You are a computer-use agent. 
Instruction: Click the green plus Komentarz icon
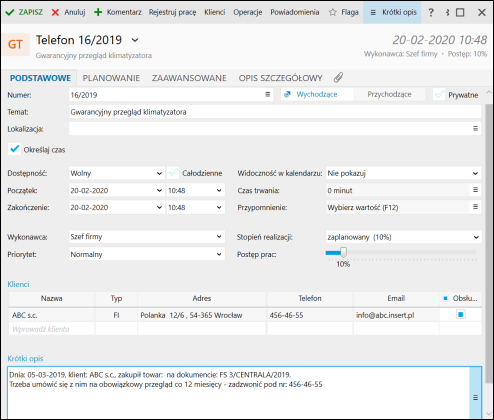pyautogui.click(x=98, y=12)
